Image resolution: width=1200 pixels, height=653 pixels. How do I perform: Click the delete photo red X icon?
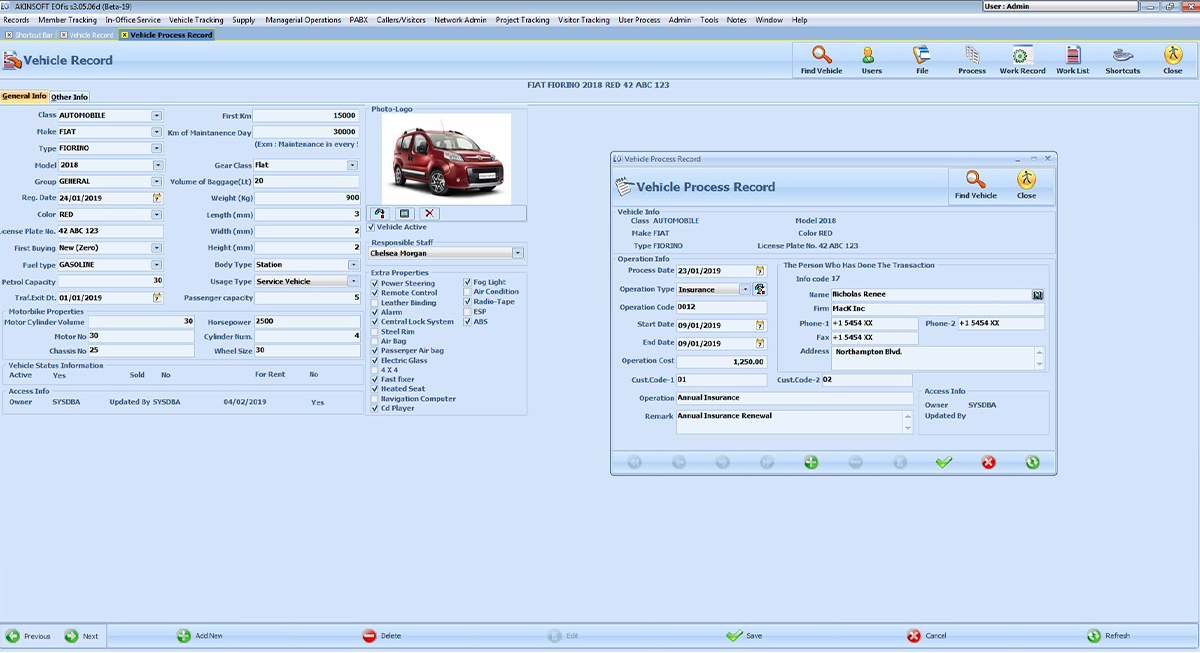(429, 213)
